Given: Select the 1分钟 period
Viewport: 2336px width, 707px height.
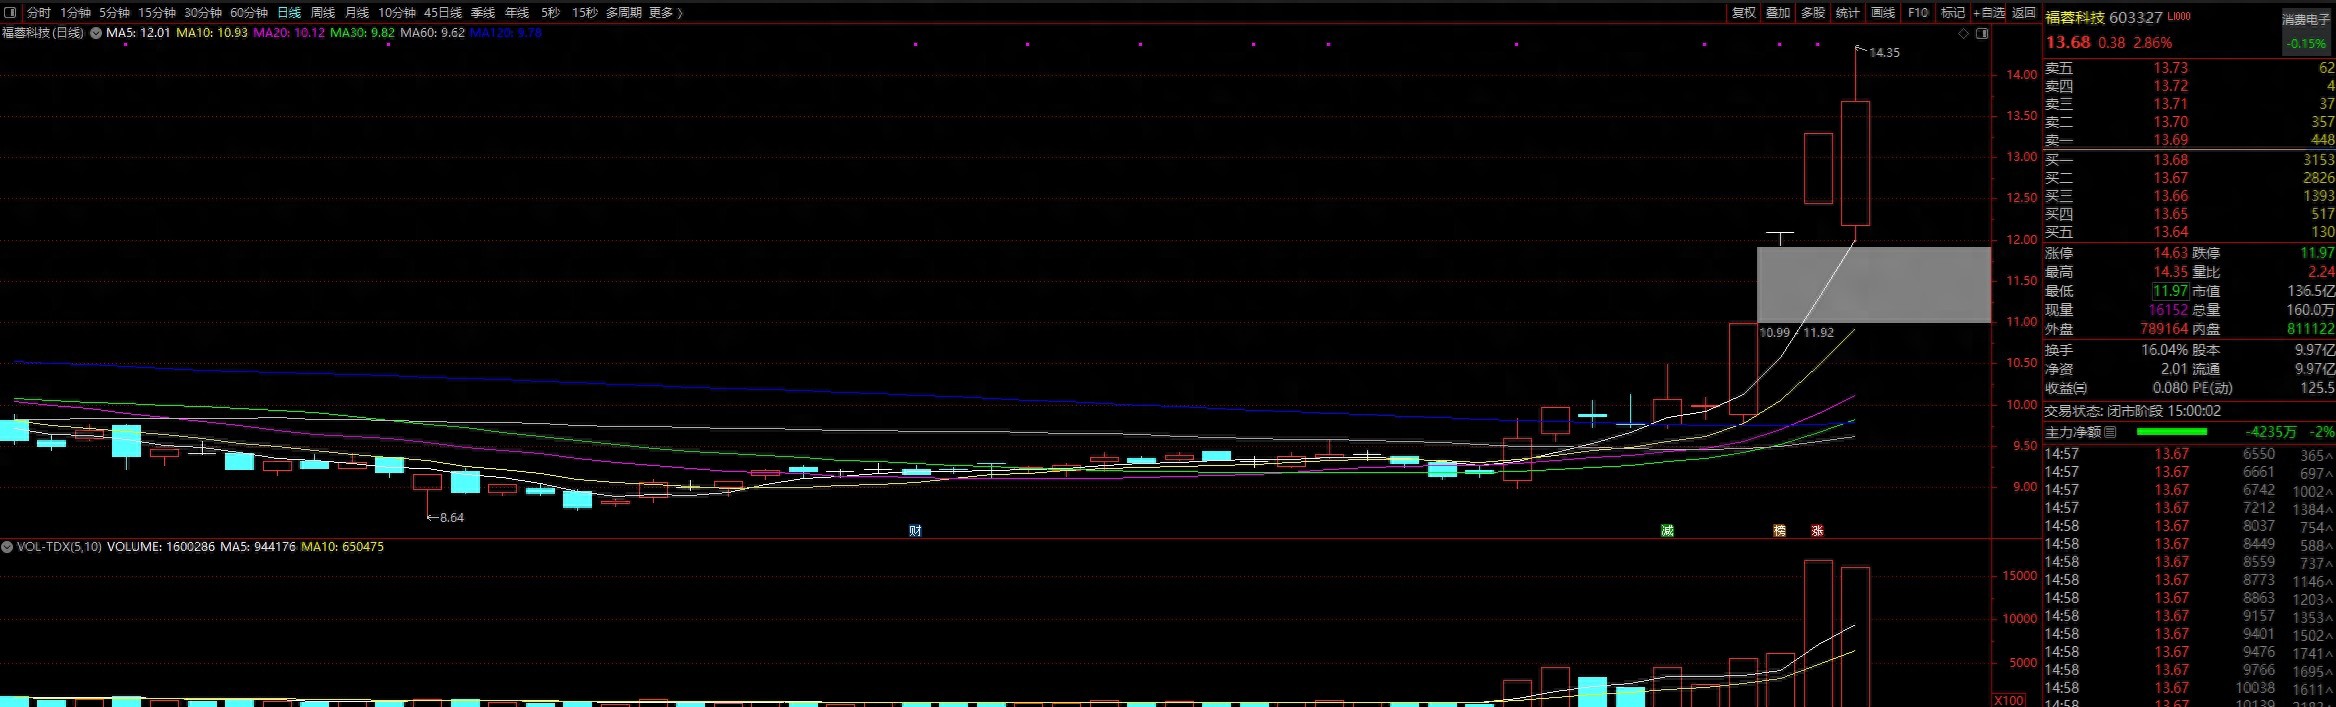Looking at the screenshot, I should 75,13.
